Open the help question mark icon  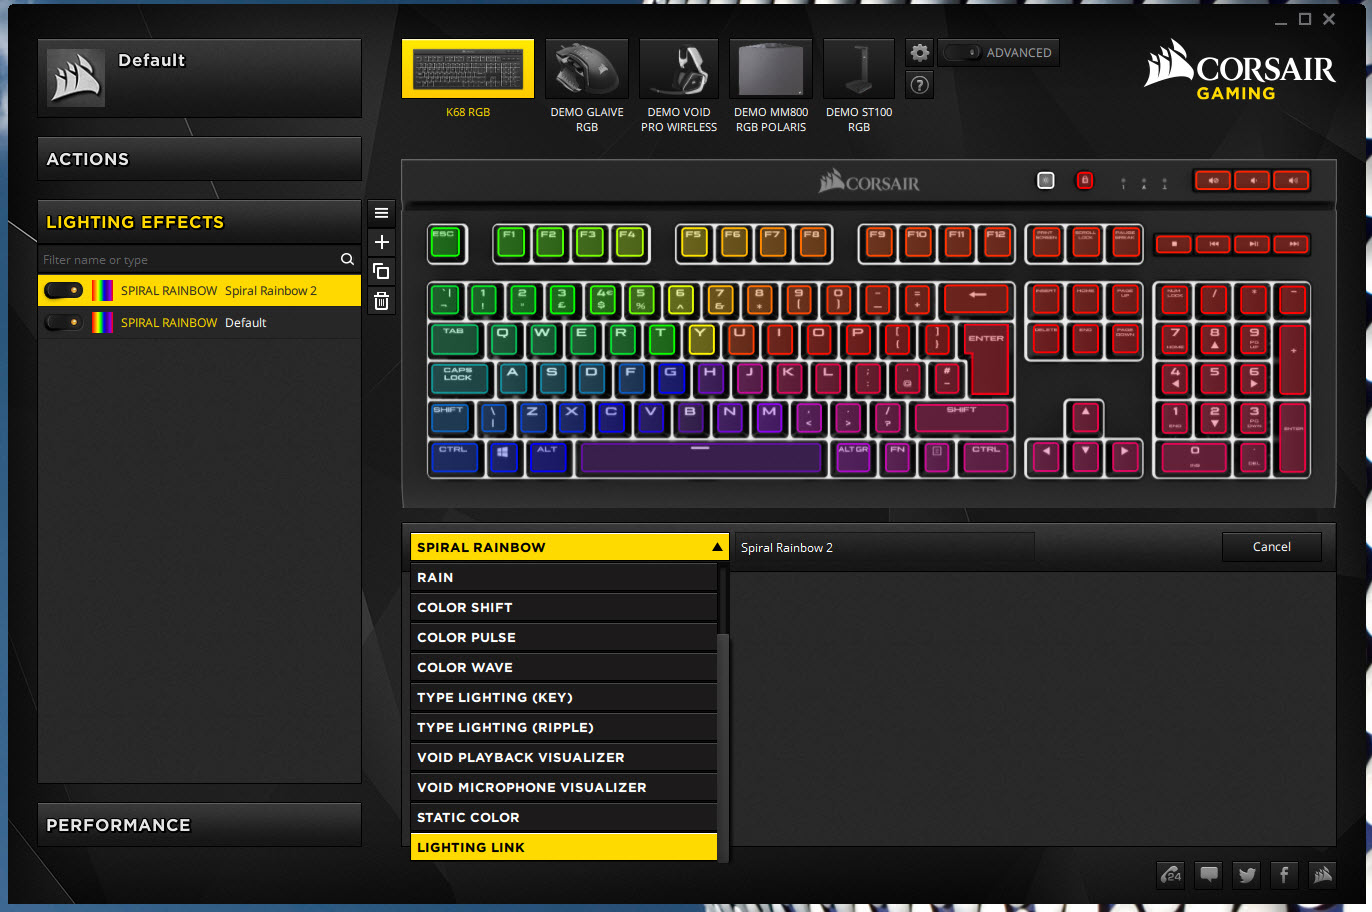tap(920, 85)
